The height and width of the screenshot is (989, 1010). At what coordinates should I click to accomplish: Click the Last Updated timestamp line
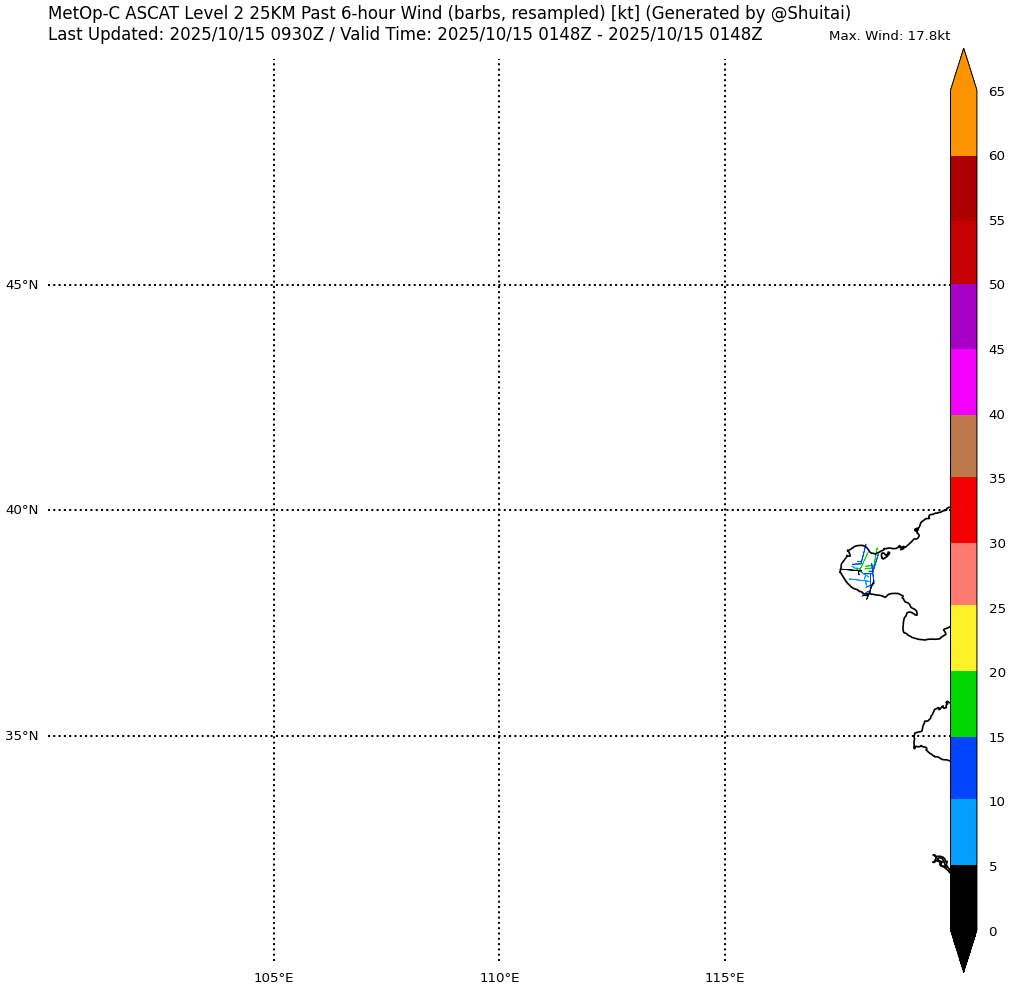[x=405, y=34]
